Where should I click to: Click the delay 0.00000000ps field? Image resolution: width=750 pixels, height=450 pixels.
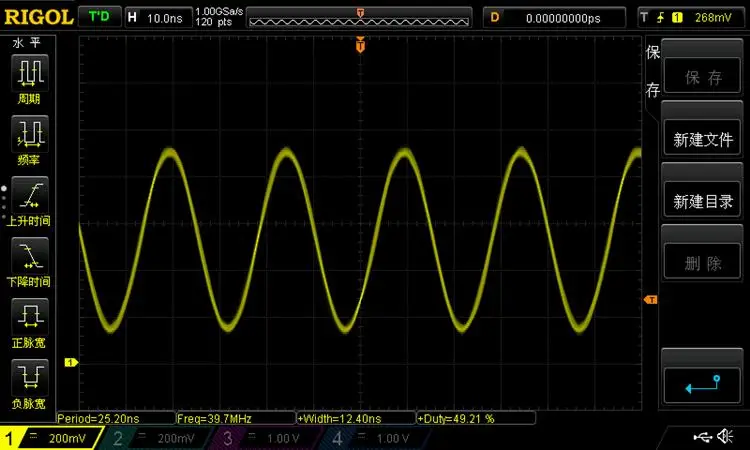[554, 18]
